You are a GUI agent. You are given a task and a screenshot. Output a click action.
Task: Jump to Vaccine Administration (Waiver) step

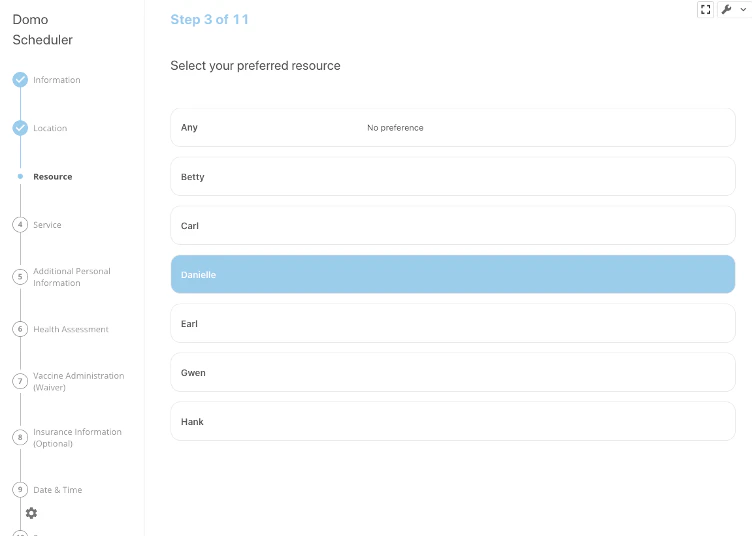(x=78, y=382)
